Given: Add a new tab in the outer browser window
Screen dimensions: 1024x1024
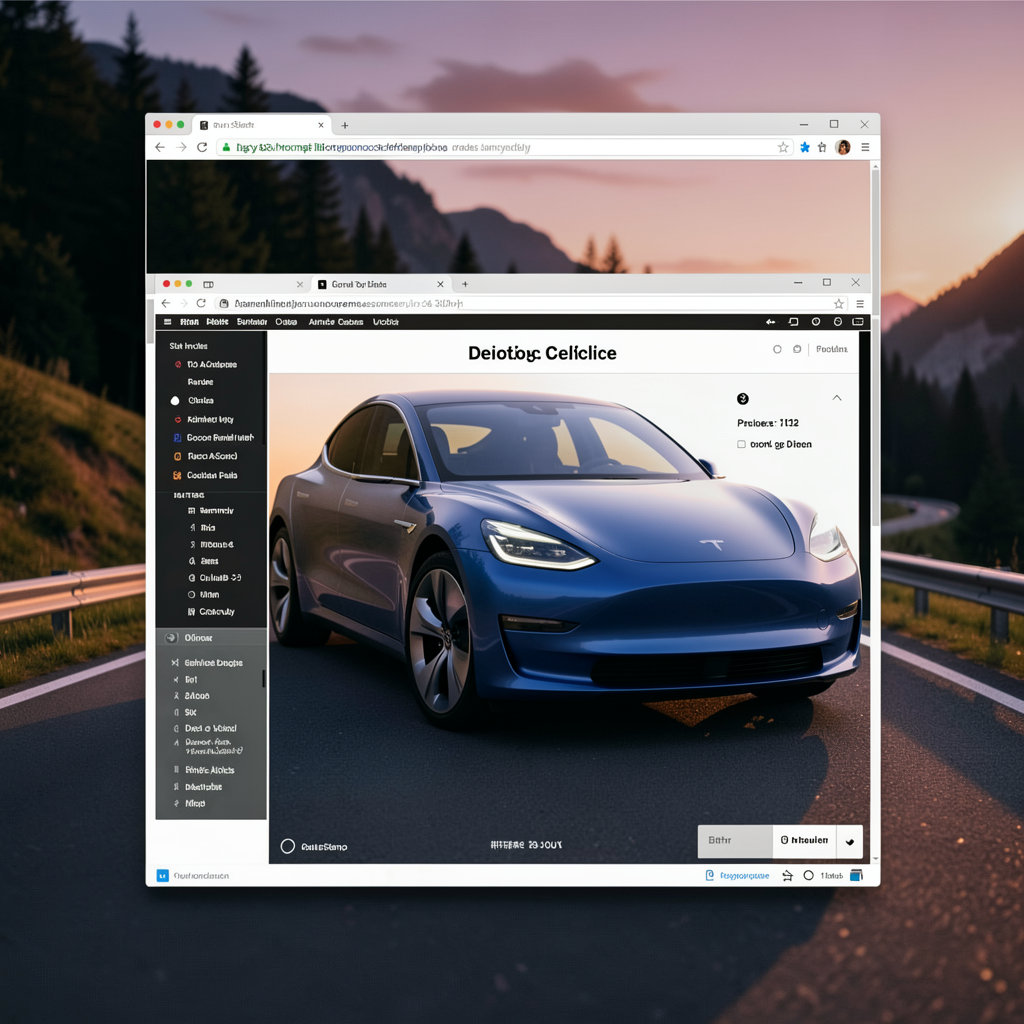Looking at the screenshot, I should click(x=345, y=125).
